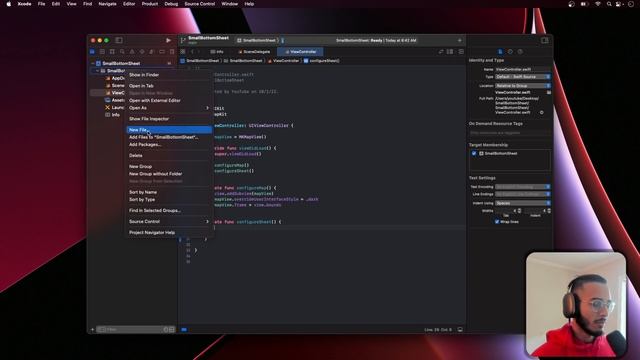Open the Source Control menu in menu bar
Screen dimensions: 640x360
click(200, 4)
